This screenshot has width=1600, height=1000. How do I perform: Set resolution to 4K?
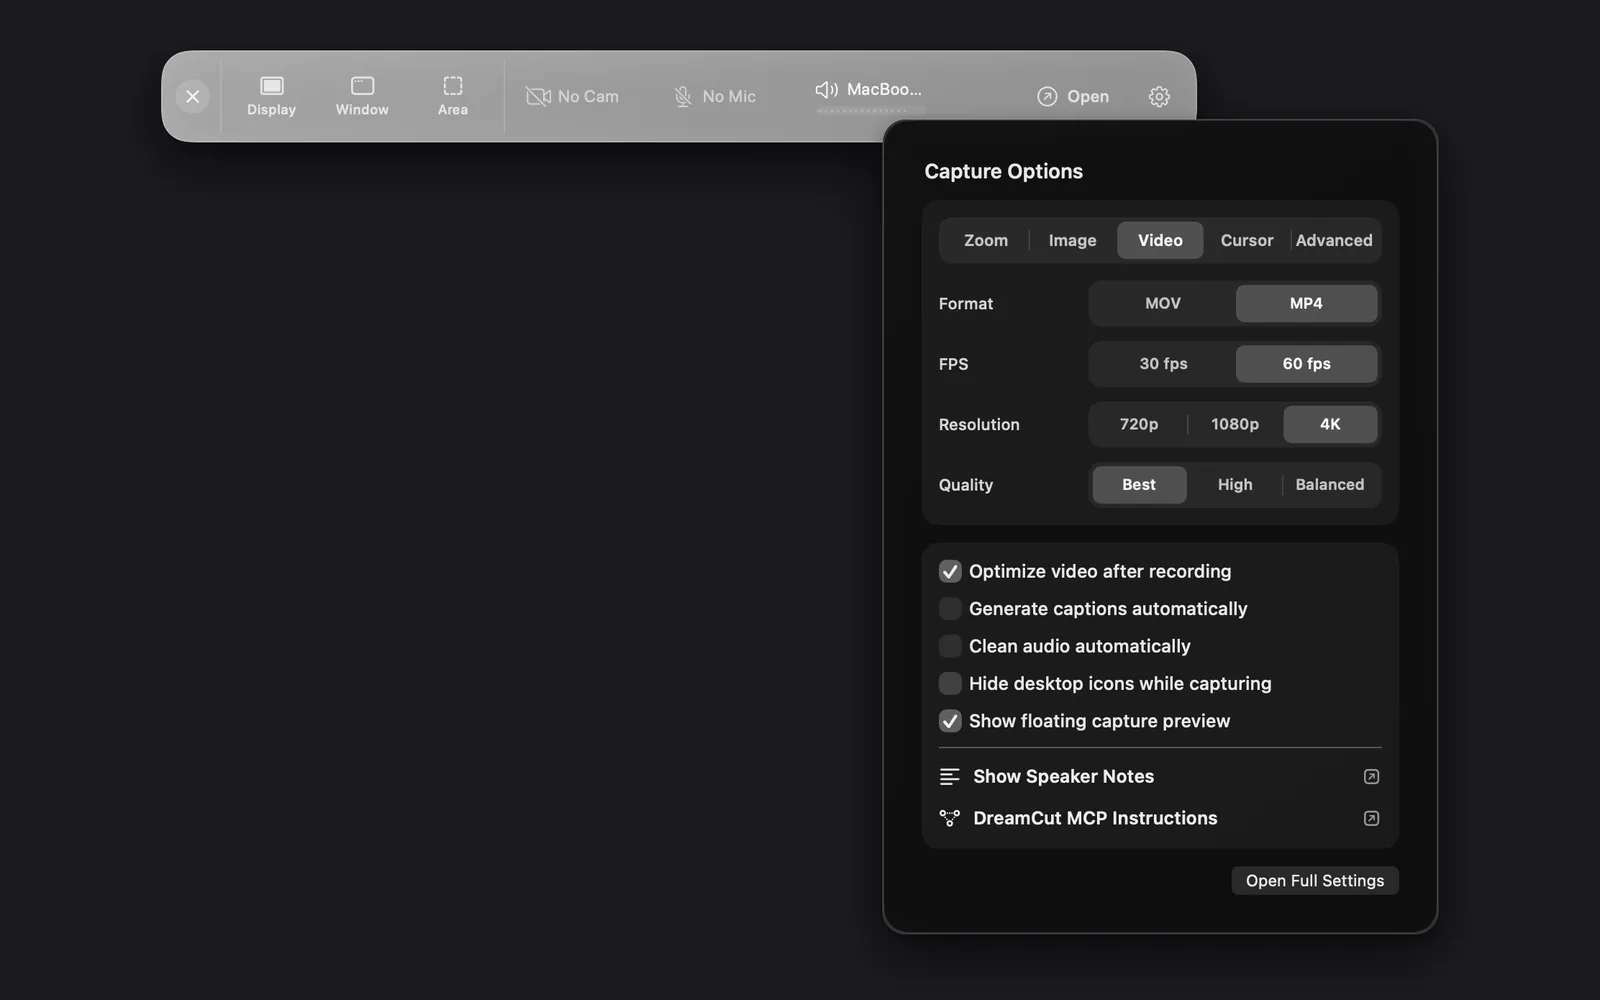pos(1330,424)
